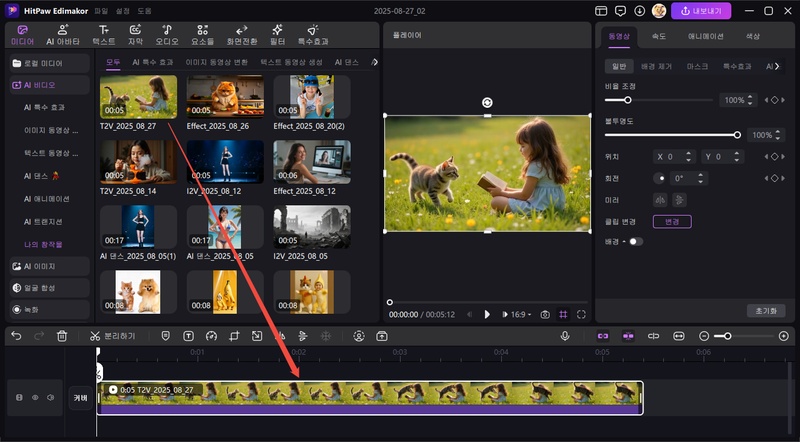This screenshot has width=800, height=442.
Task: Click the undo arrow in timeline toolbar
Action: (16, 336)
